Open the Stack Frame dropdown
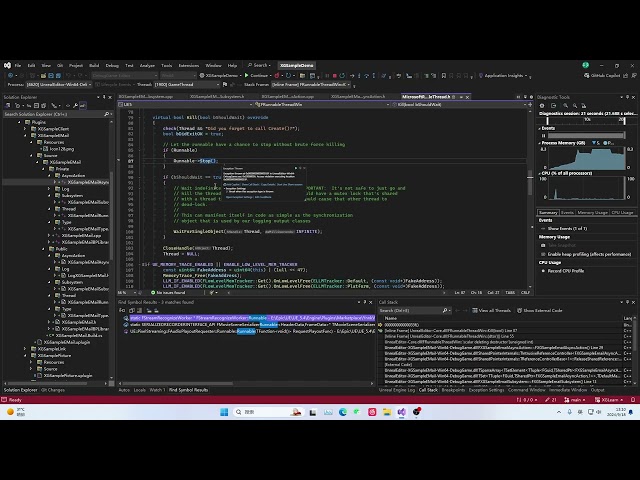The image size is (640, 480). tap(311, 84)
